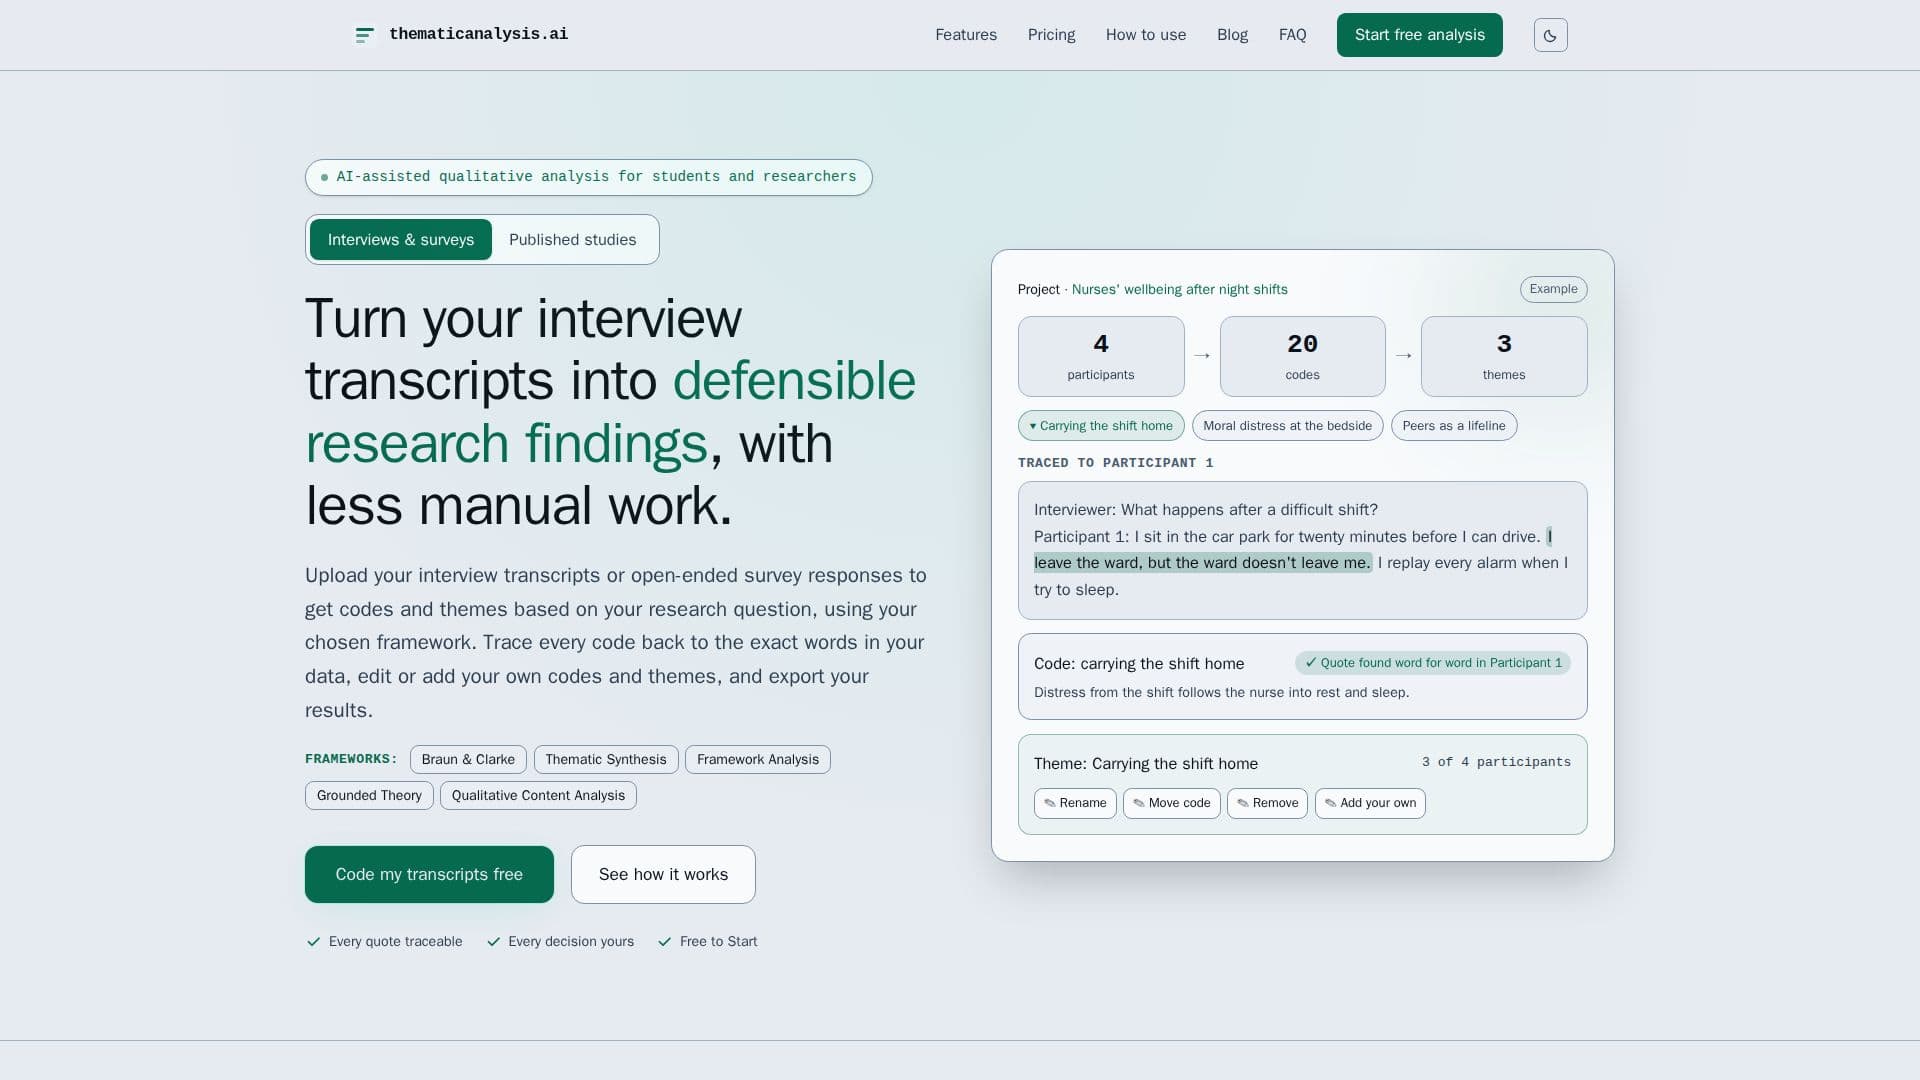Open the Blog nav link
The width and height of the screenshot is (1920, 1080).
pos(1232,35)
